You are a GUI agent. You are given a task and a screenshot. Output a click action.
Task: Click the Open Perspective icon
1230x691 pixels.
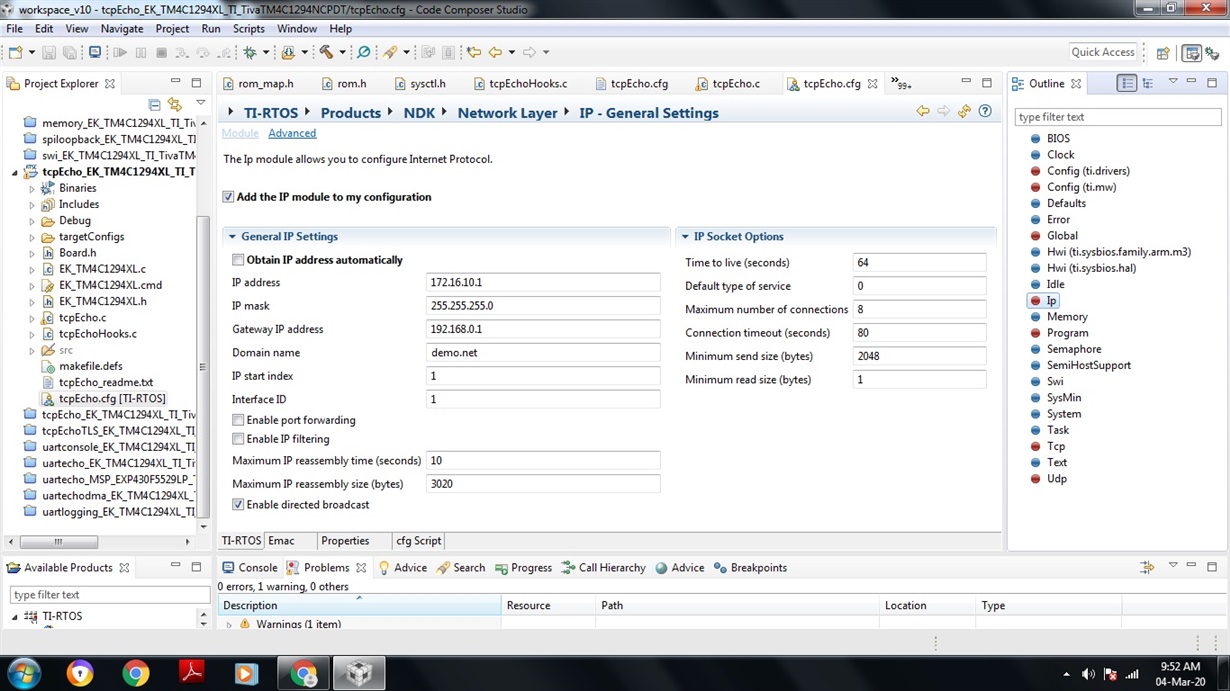click(x=1163, y=53)
